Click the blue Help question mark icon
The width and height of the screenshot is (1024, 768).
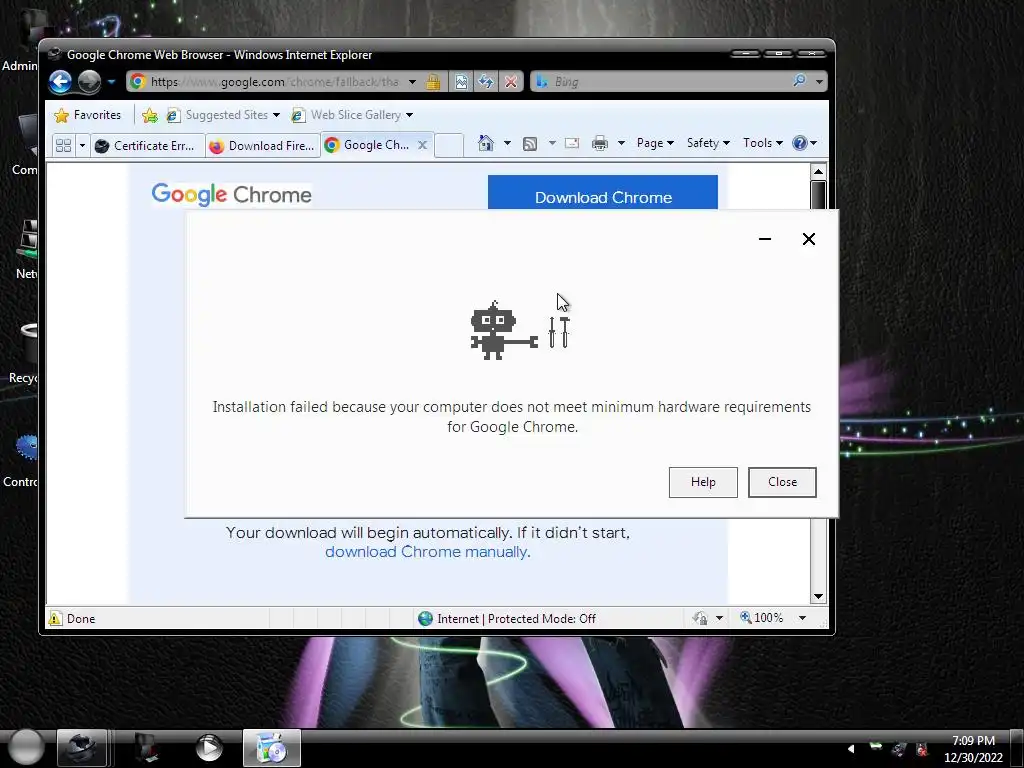(799, 143)
